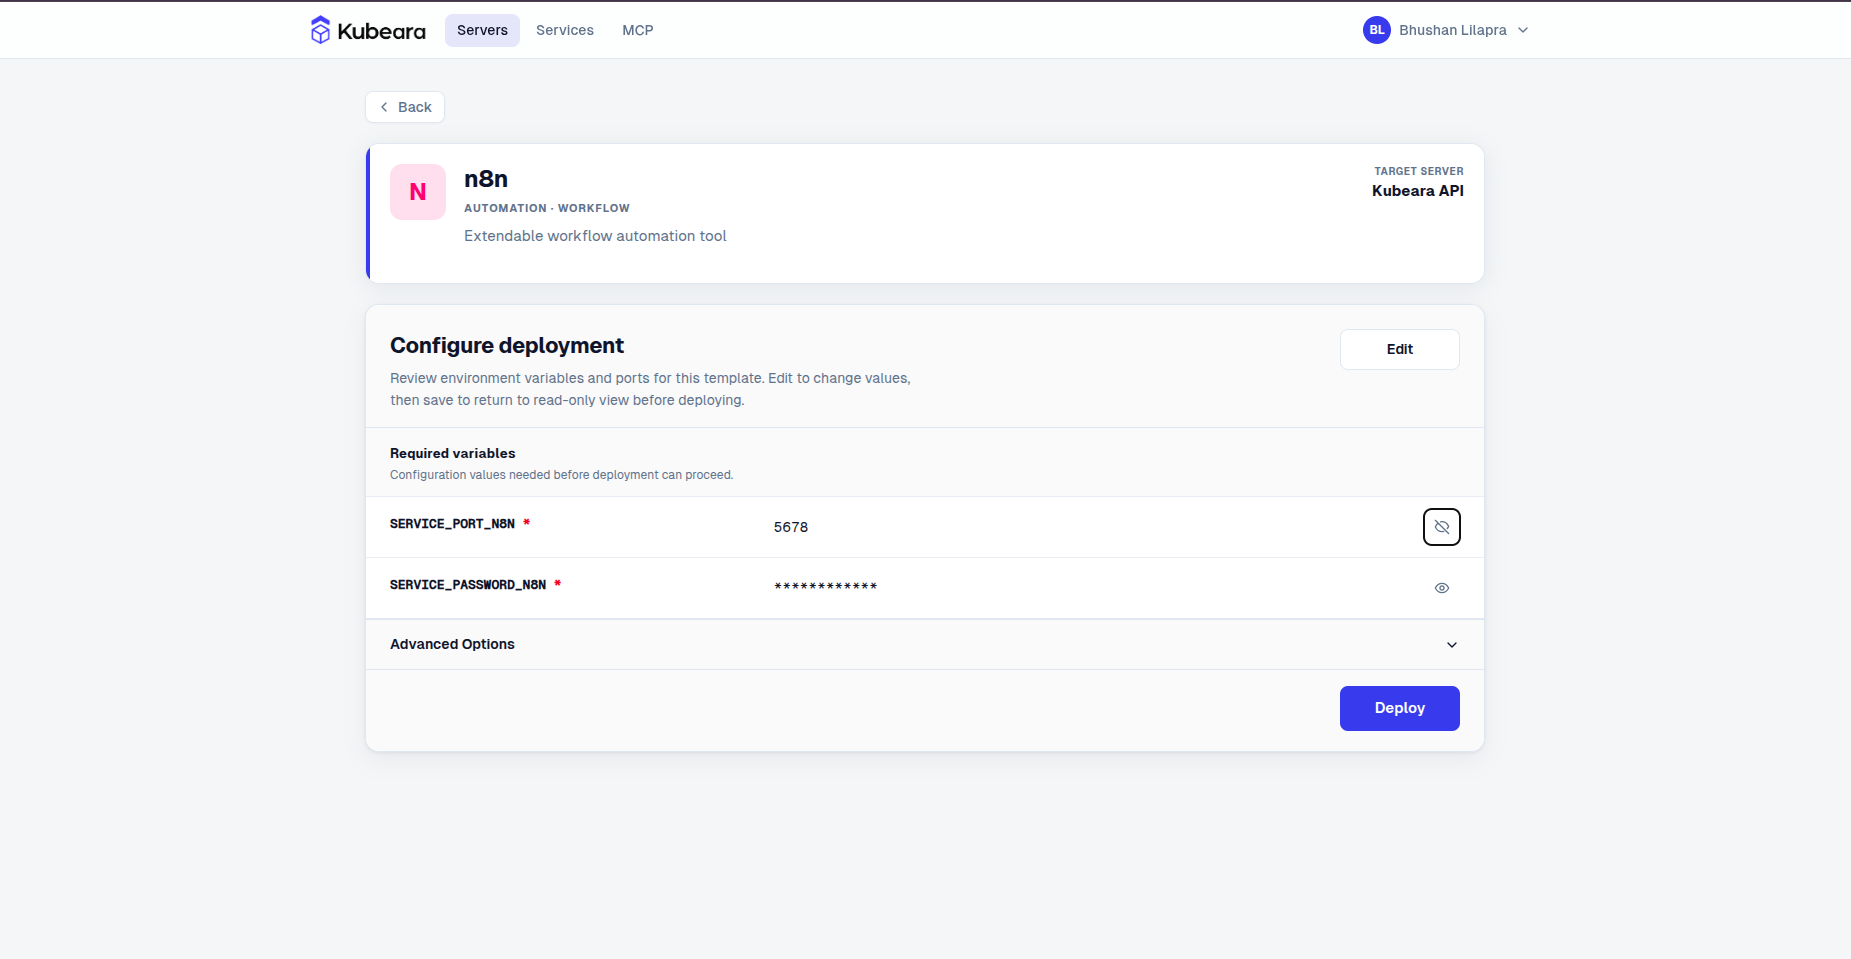The width and height of the screenshot is (1851, 959).
Task: Click the Kubeara logo icon
Action: click(320, 30)
